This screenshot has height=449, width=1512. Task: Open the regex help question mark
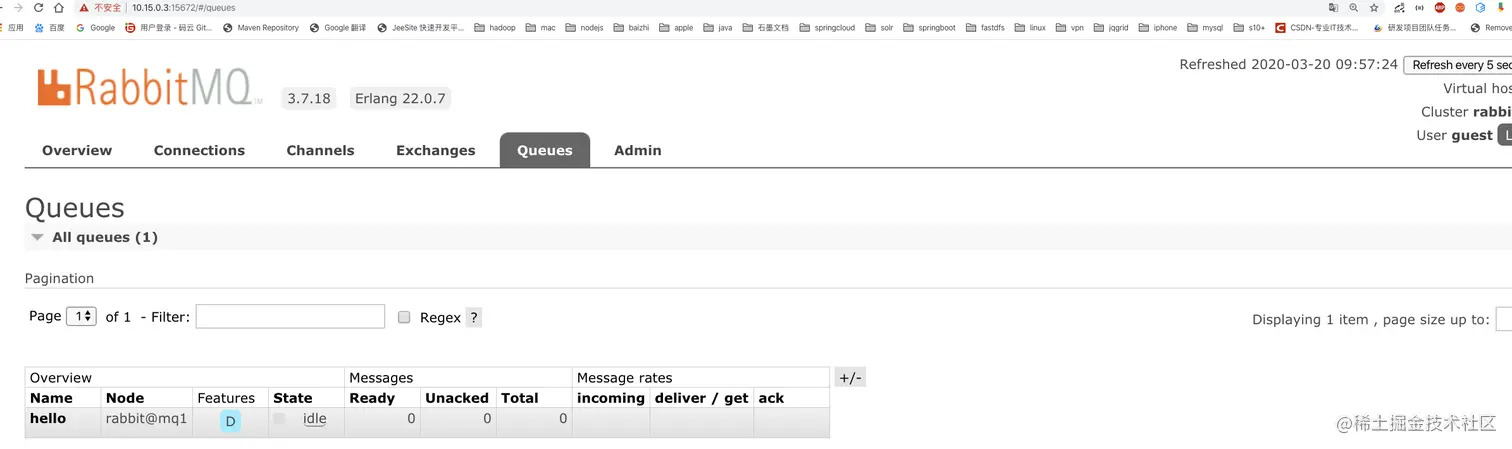(x=474, y=317)
